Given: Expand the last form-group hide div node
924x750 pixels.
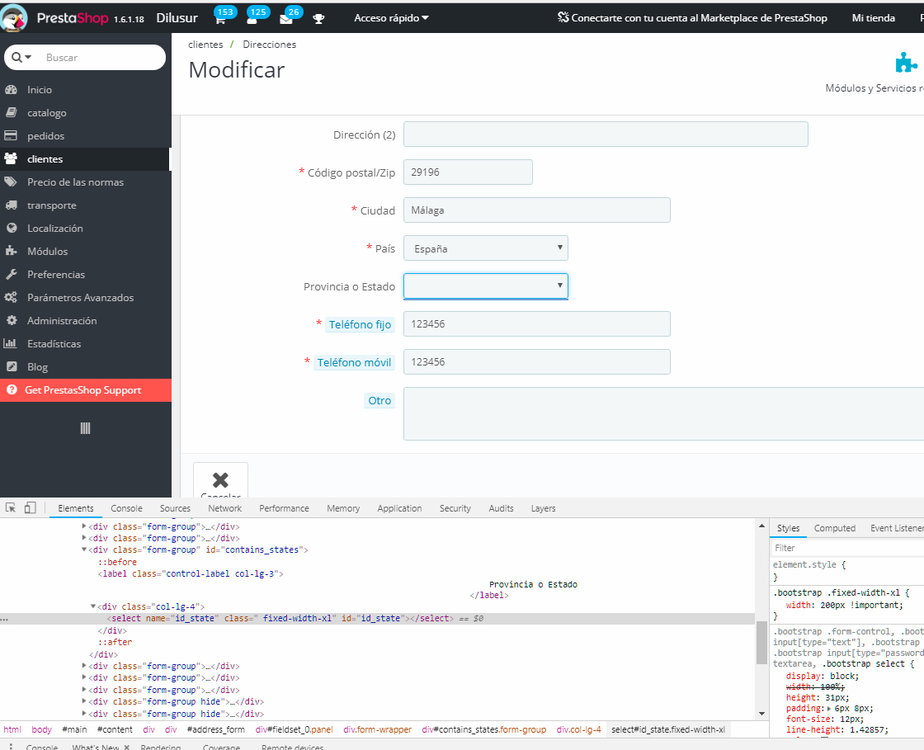Looking at the screenshot, I should click(84, 713).
